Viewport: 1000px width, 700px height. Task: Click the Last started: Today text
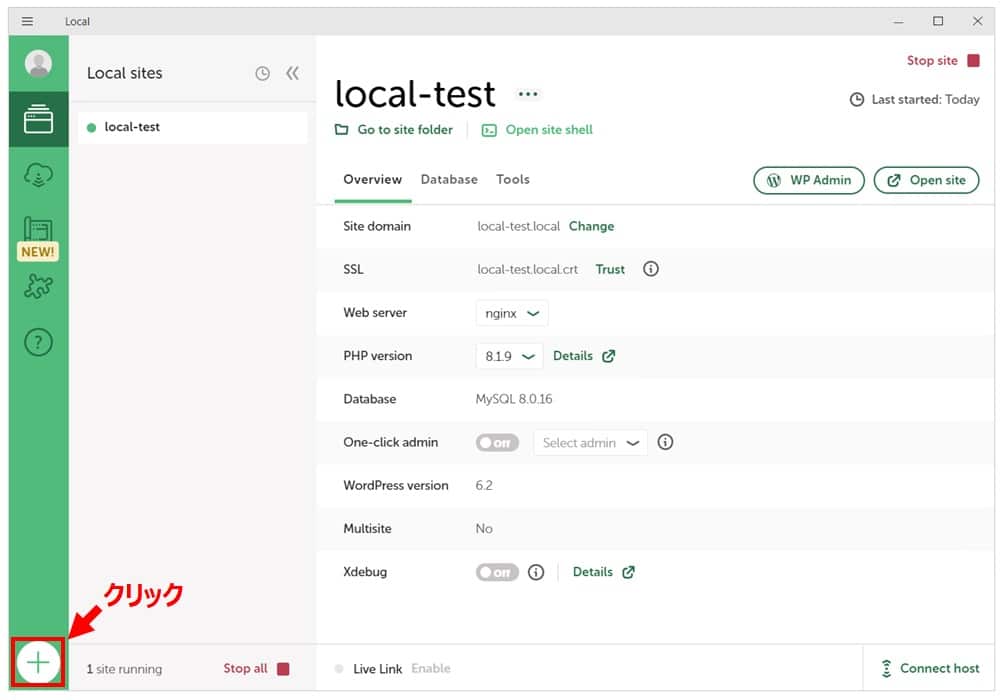[x=925, y=99]
